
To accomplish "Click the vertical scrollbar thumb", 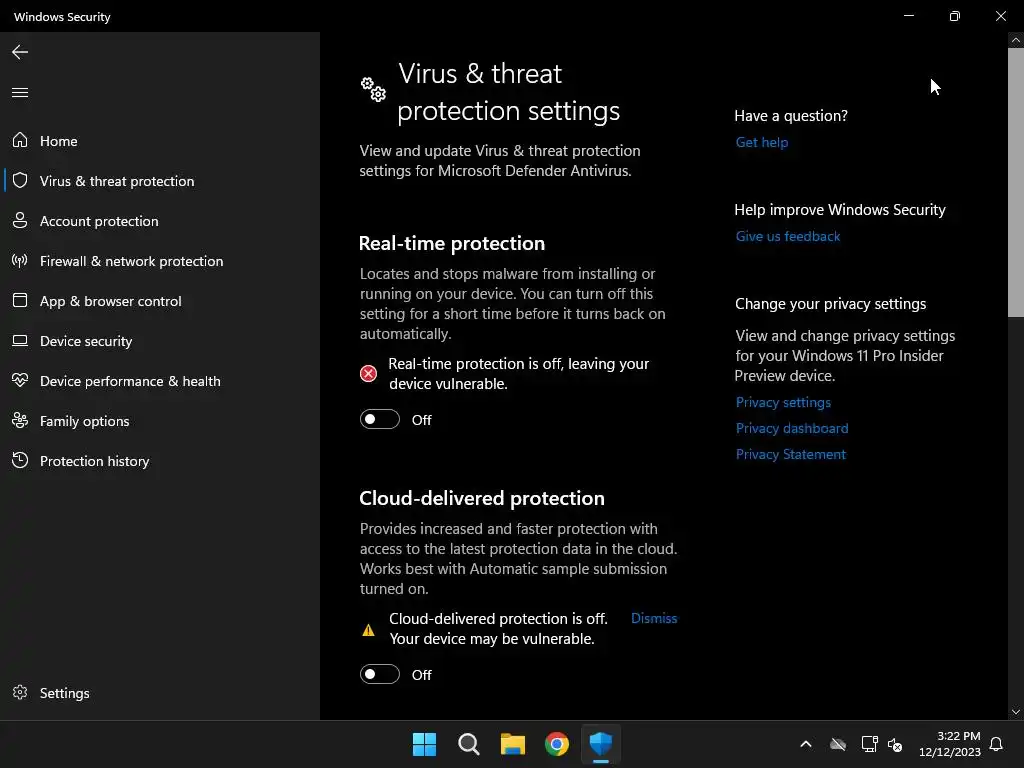I will (1016, 182).
